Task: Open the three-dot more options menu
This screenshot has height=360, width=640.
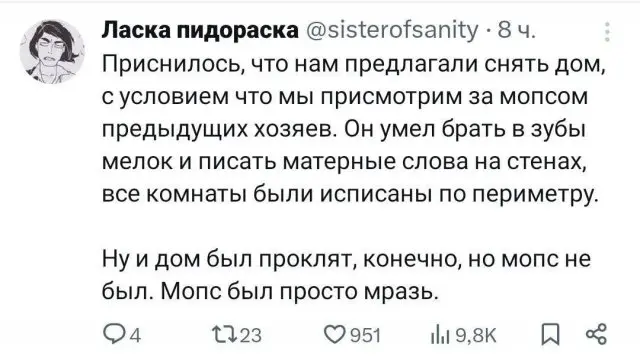Action: 607,32
